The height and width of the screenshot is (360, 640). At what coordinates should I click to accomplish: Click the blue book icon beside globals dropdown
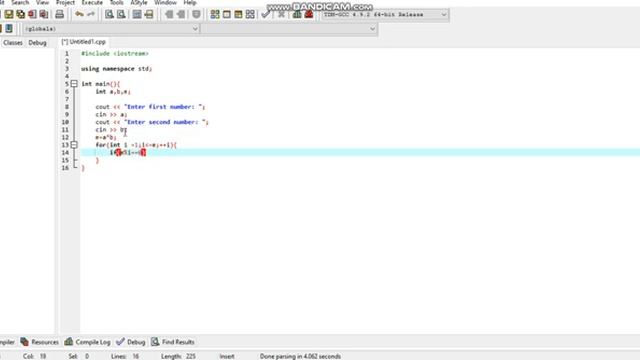click(9, 29)
